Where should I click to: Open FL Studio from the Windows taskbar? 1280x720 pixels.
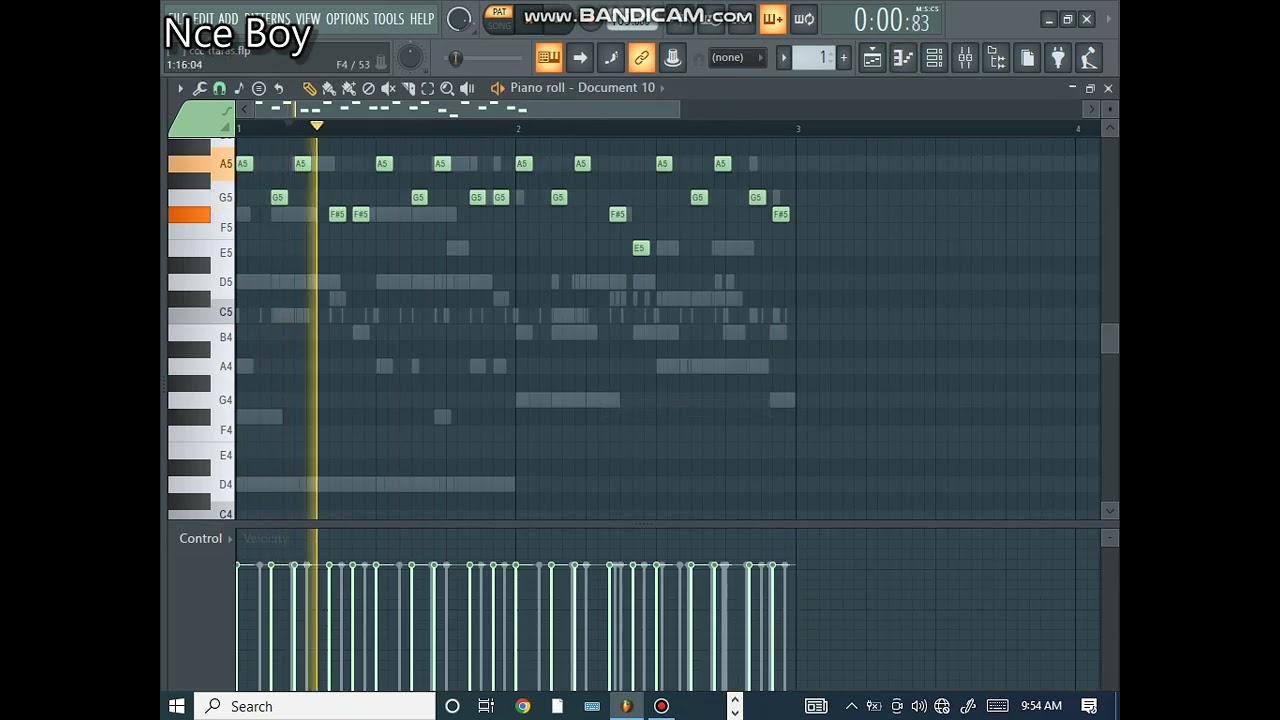click(x=626, y=706)
